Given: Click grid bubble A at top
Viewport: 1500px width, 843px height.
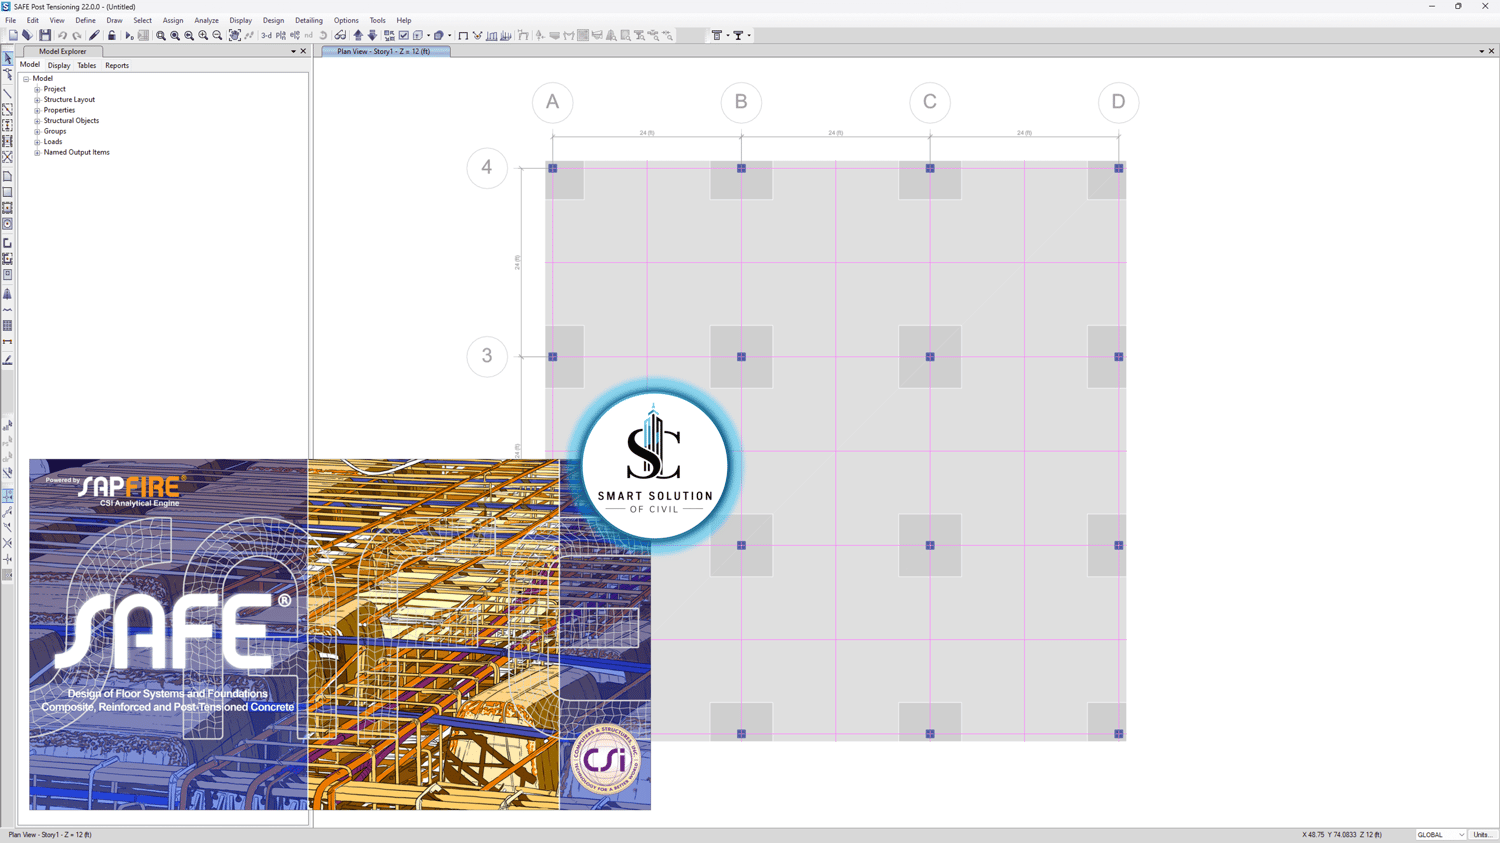Looking at the screenshot, I should coord(553,102).
